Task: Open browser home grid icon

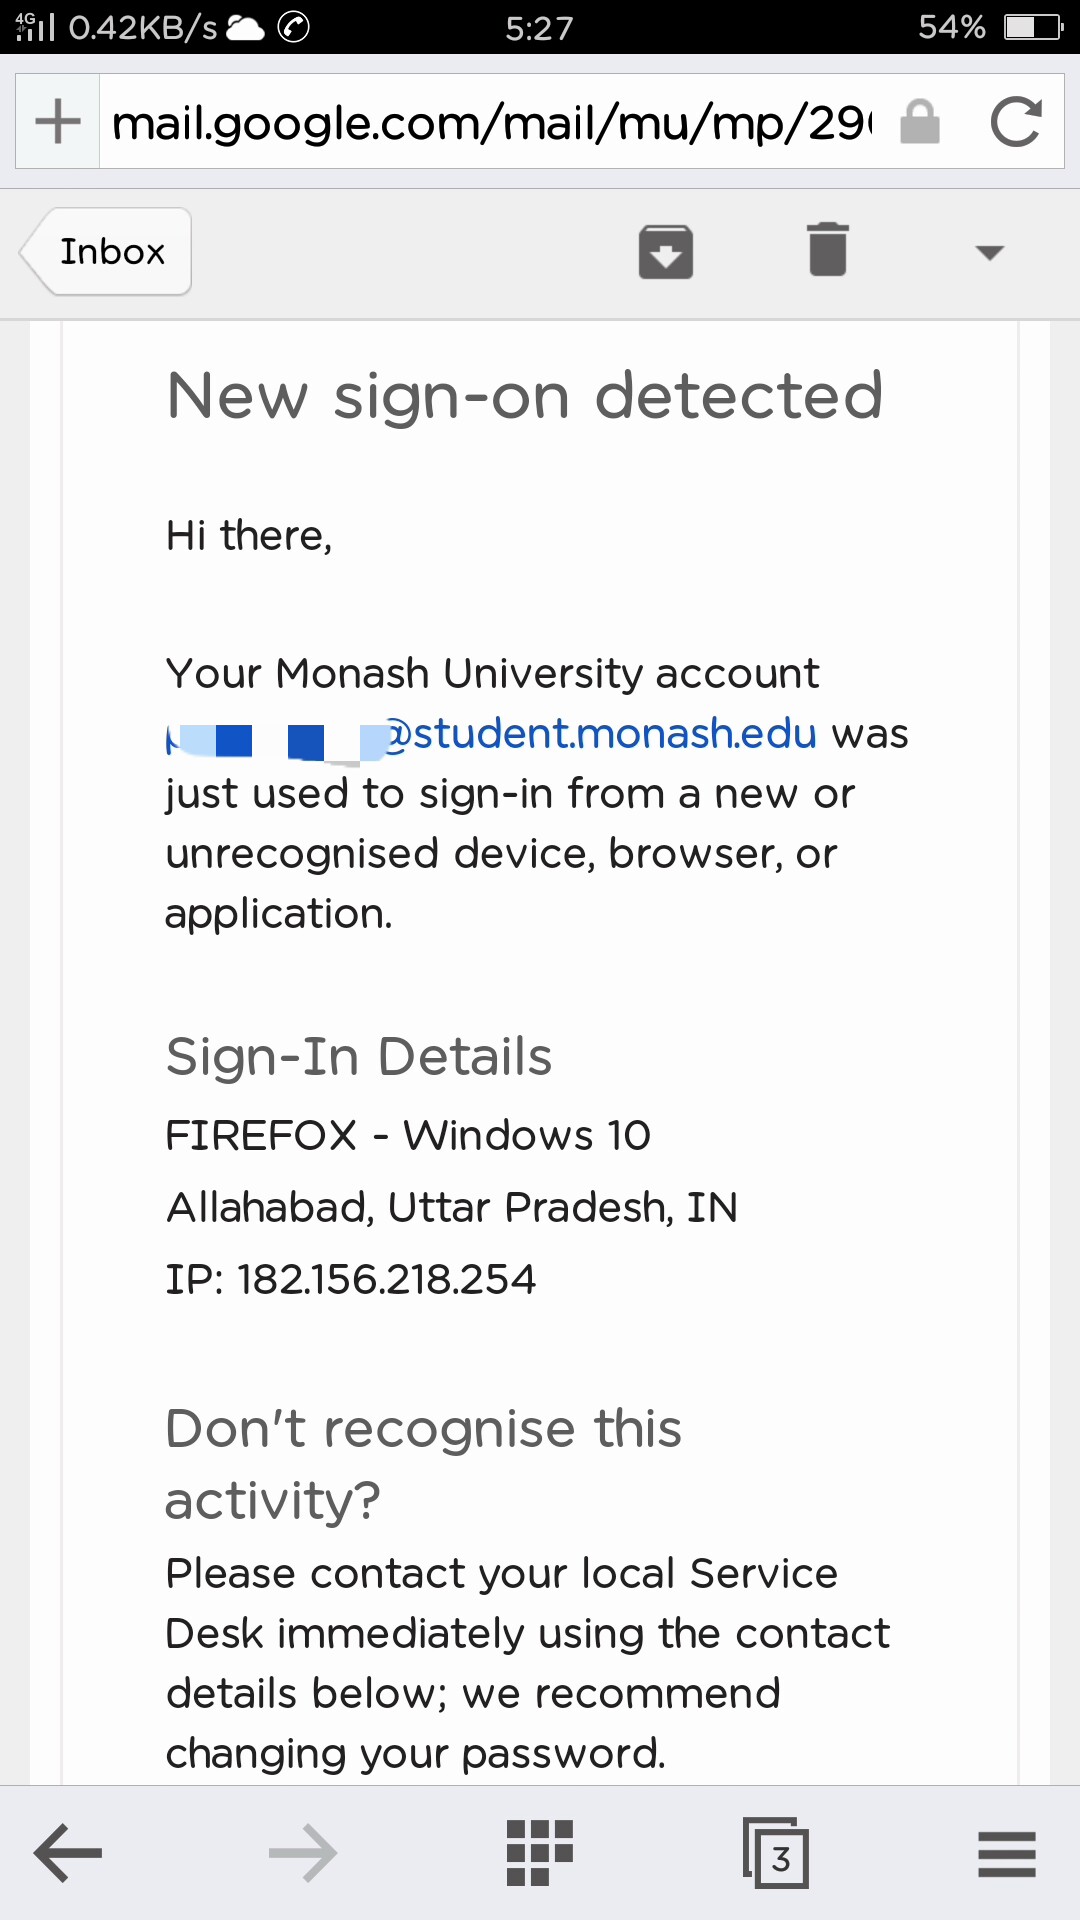Action: tap(540, 1853)
